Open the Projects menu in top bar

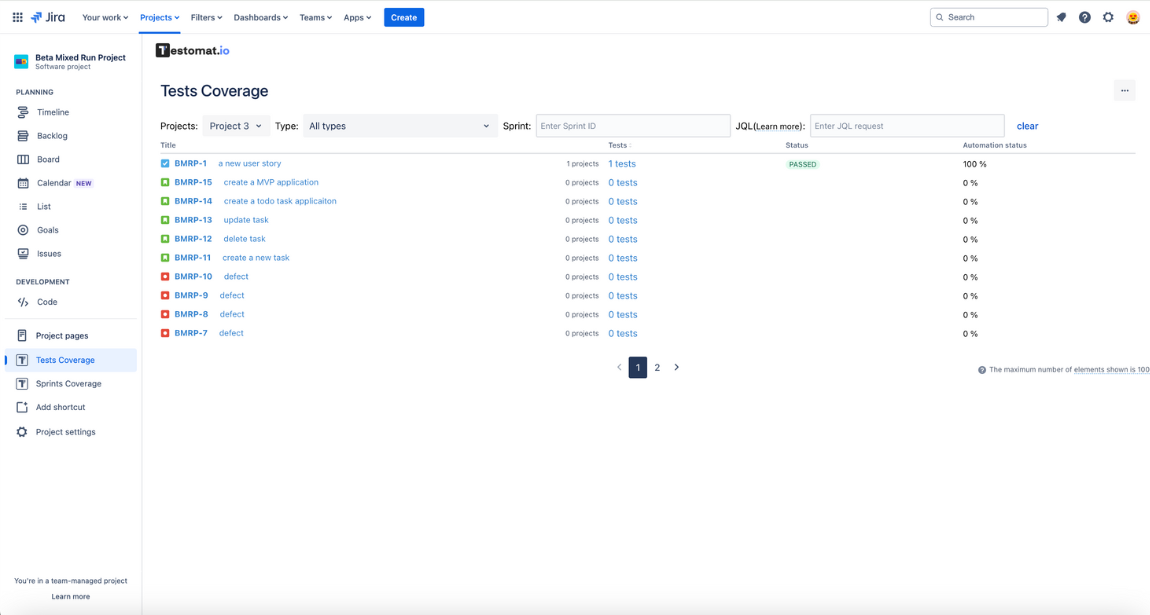(158, 17)
